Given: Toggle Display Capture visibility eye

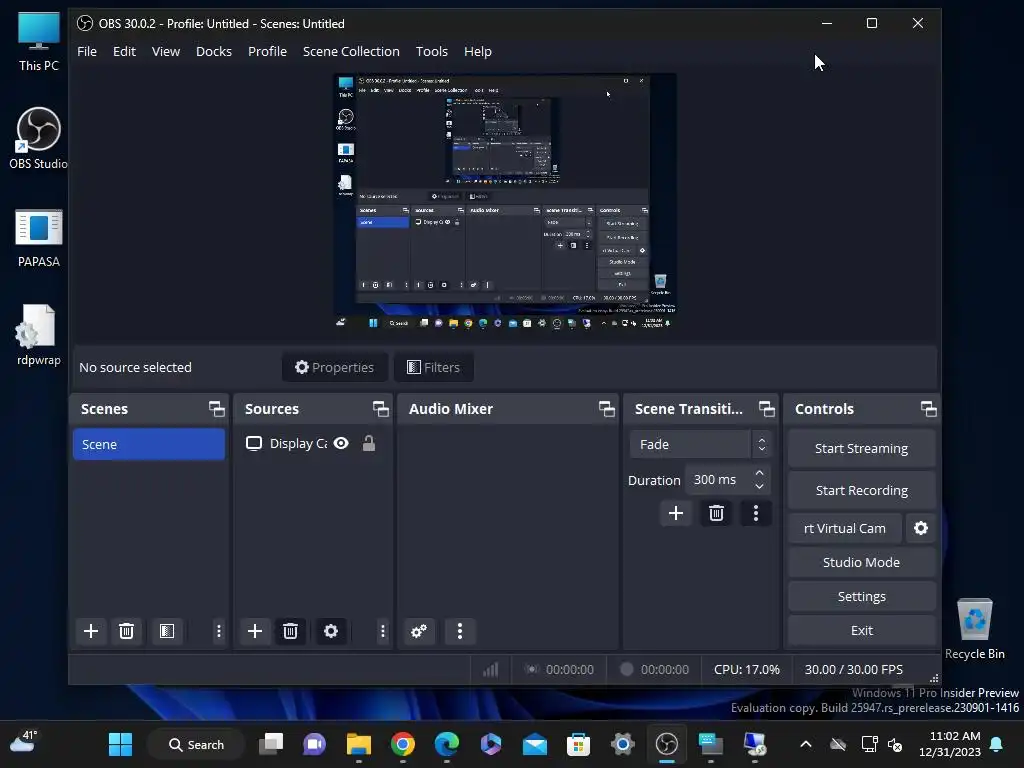Looking at the screenshot, I should tap(341, 443).
